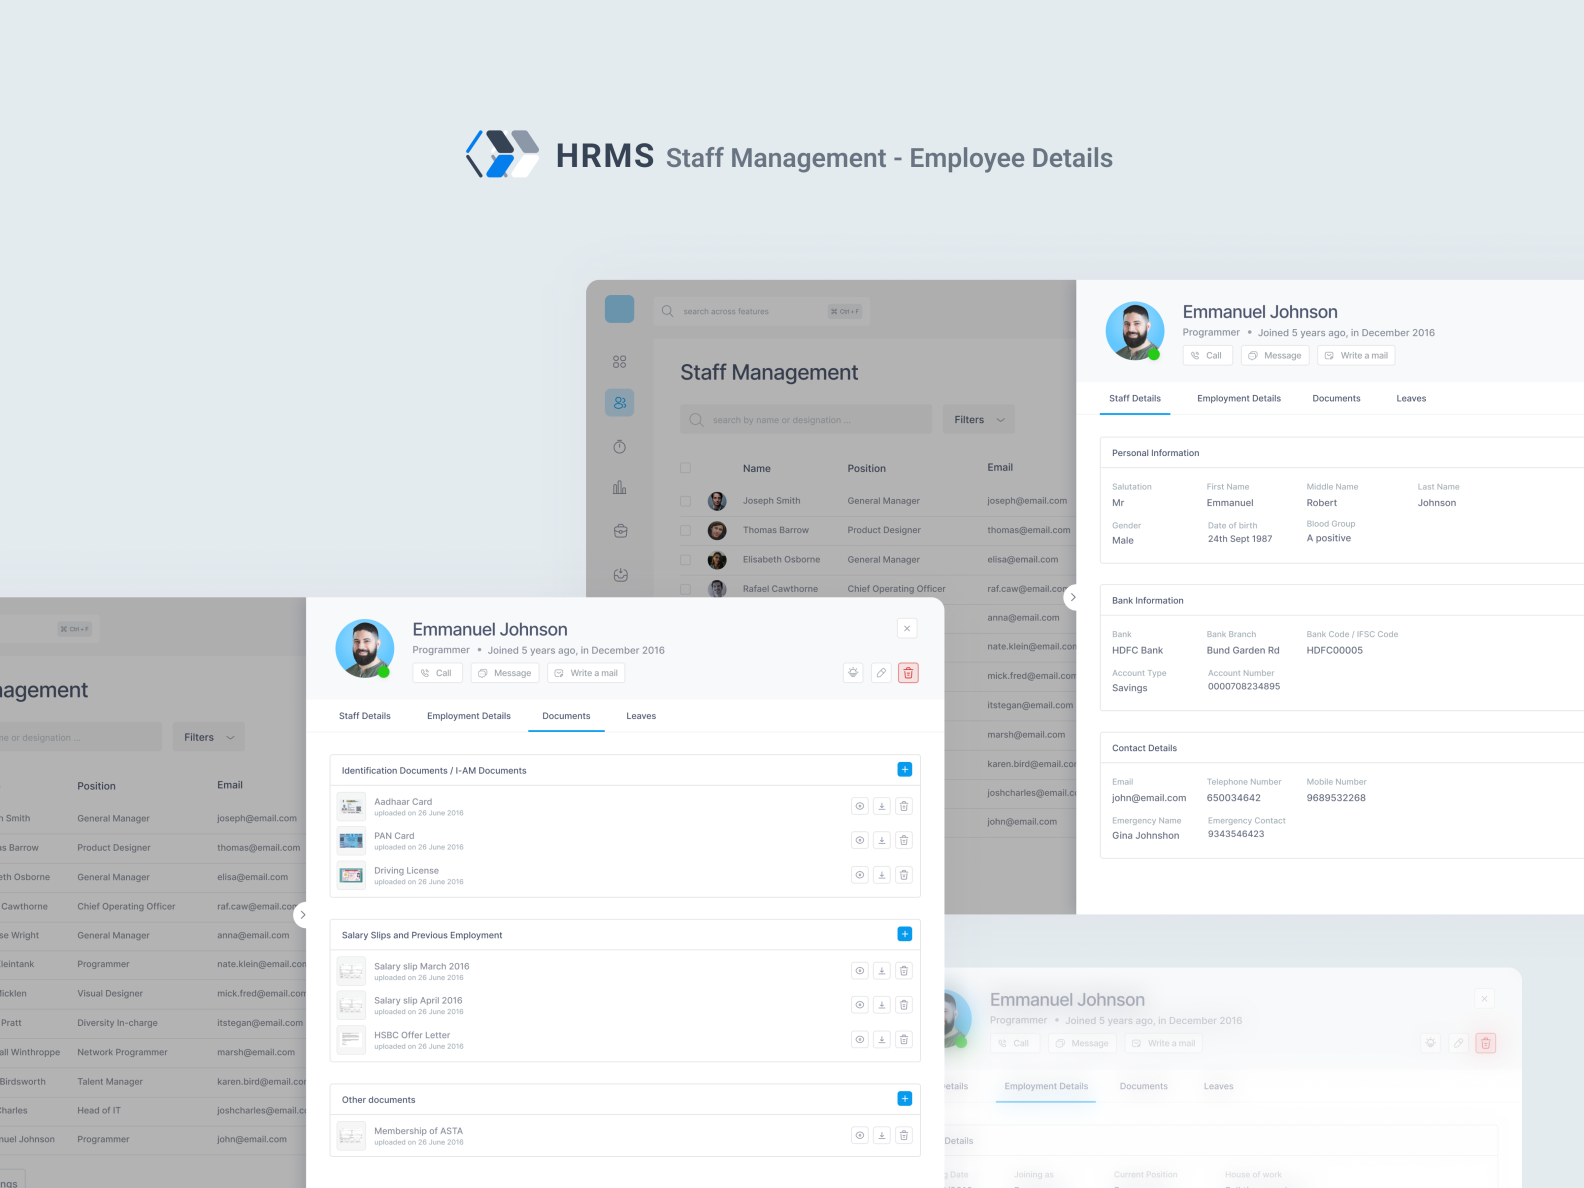Add a document to Other documents section
Image resolution: width=1584 pixels, height=1188 pixels.
[x=904, y=1098]
